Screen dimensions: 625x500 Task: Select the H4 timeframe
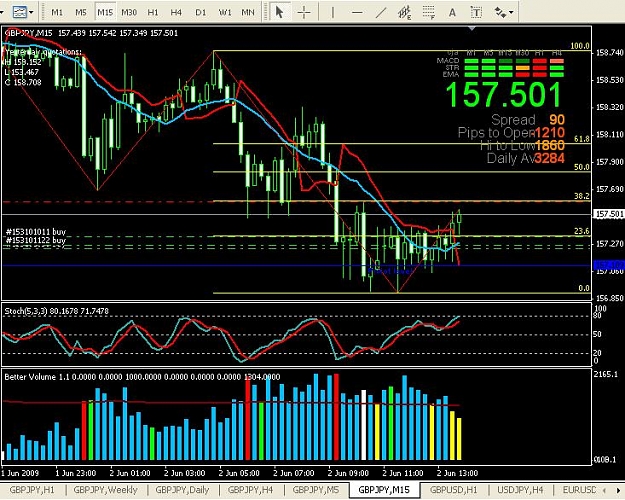coord(176,12)
